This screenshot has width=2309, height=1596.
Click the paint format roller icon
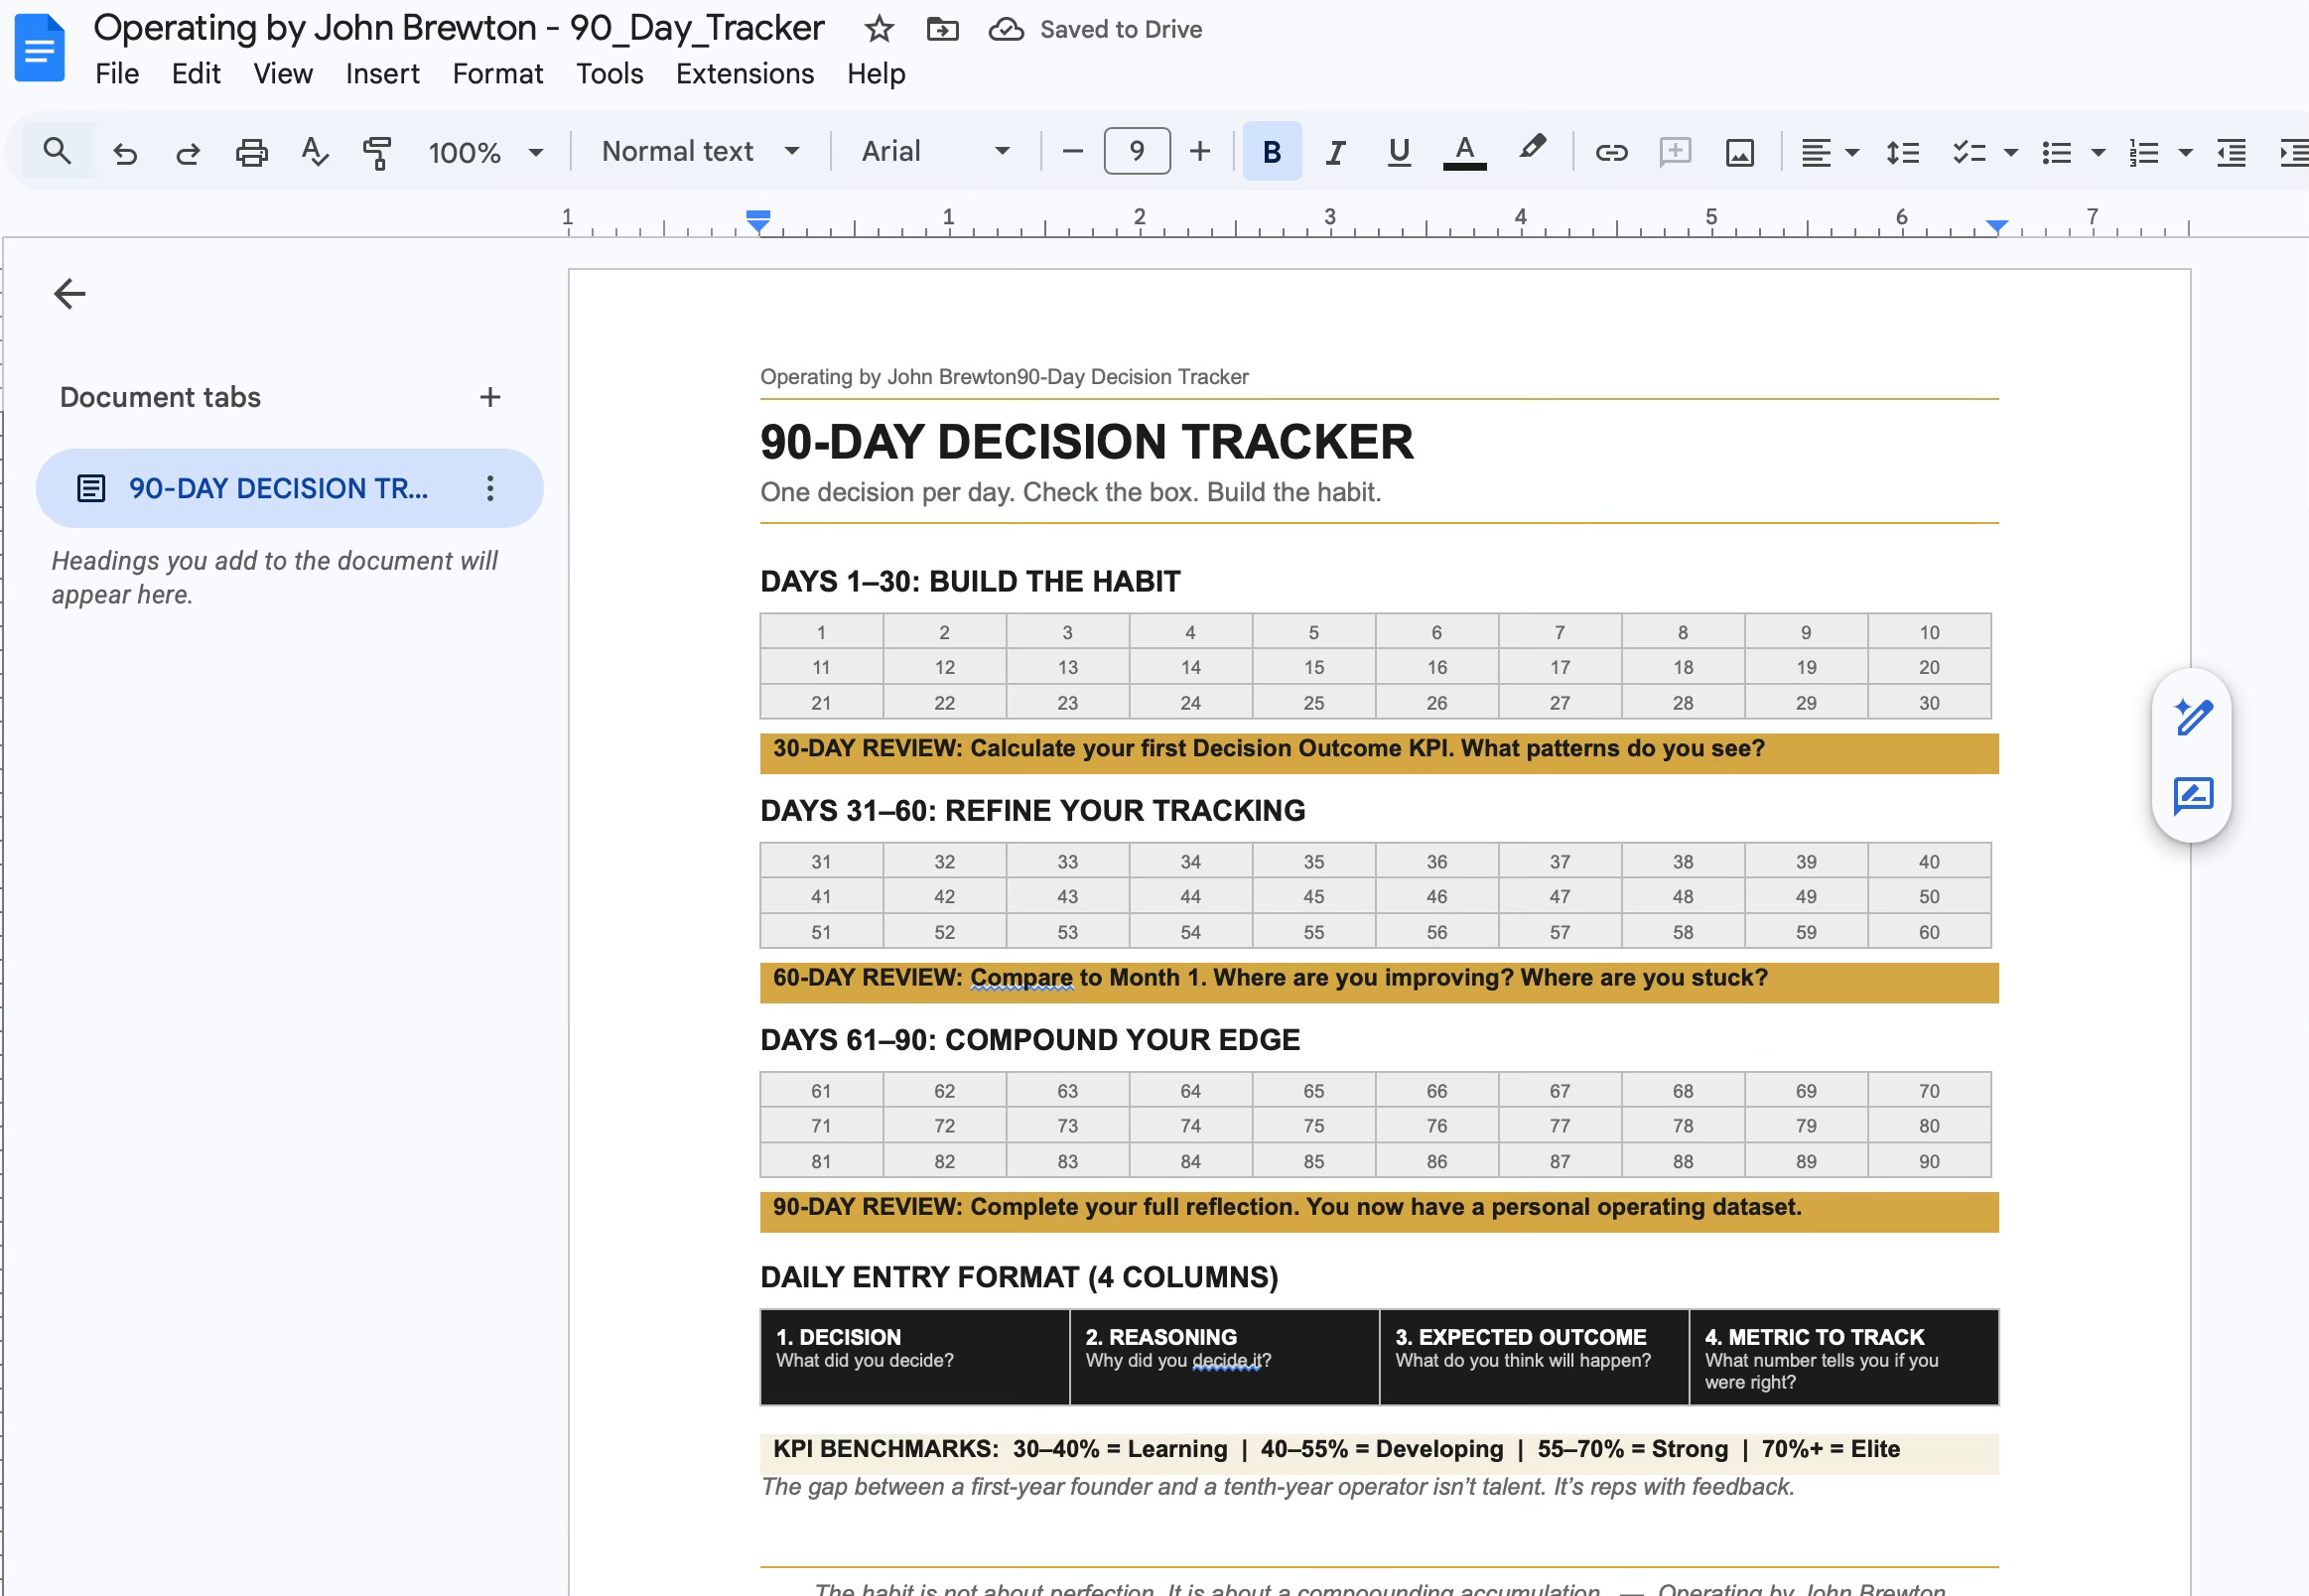(x=377, y=152)
